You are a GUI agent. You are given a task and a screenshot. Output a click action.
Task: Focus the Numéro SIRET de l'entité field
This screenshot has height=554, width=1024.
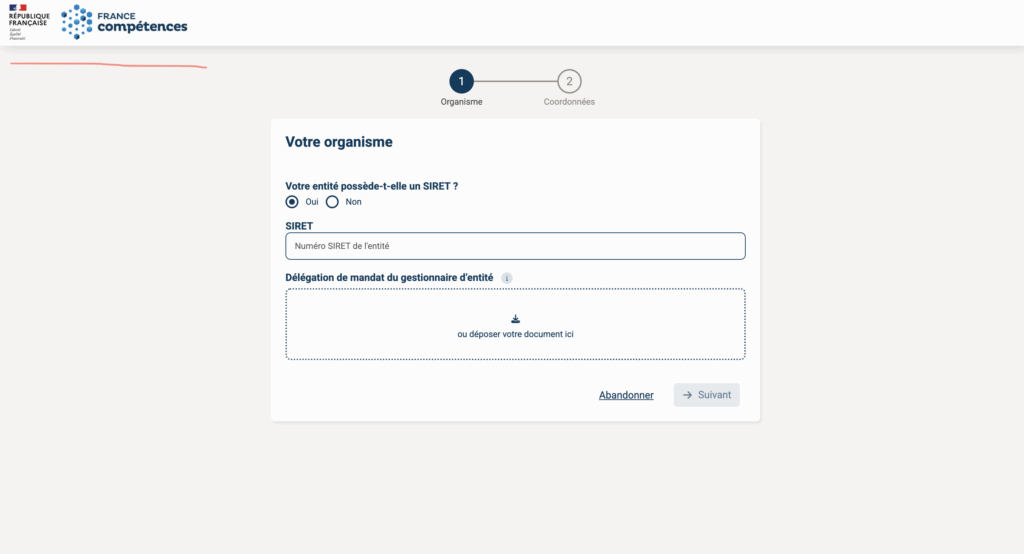(515, 246)
